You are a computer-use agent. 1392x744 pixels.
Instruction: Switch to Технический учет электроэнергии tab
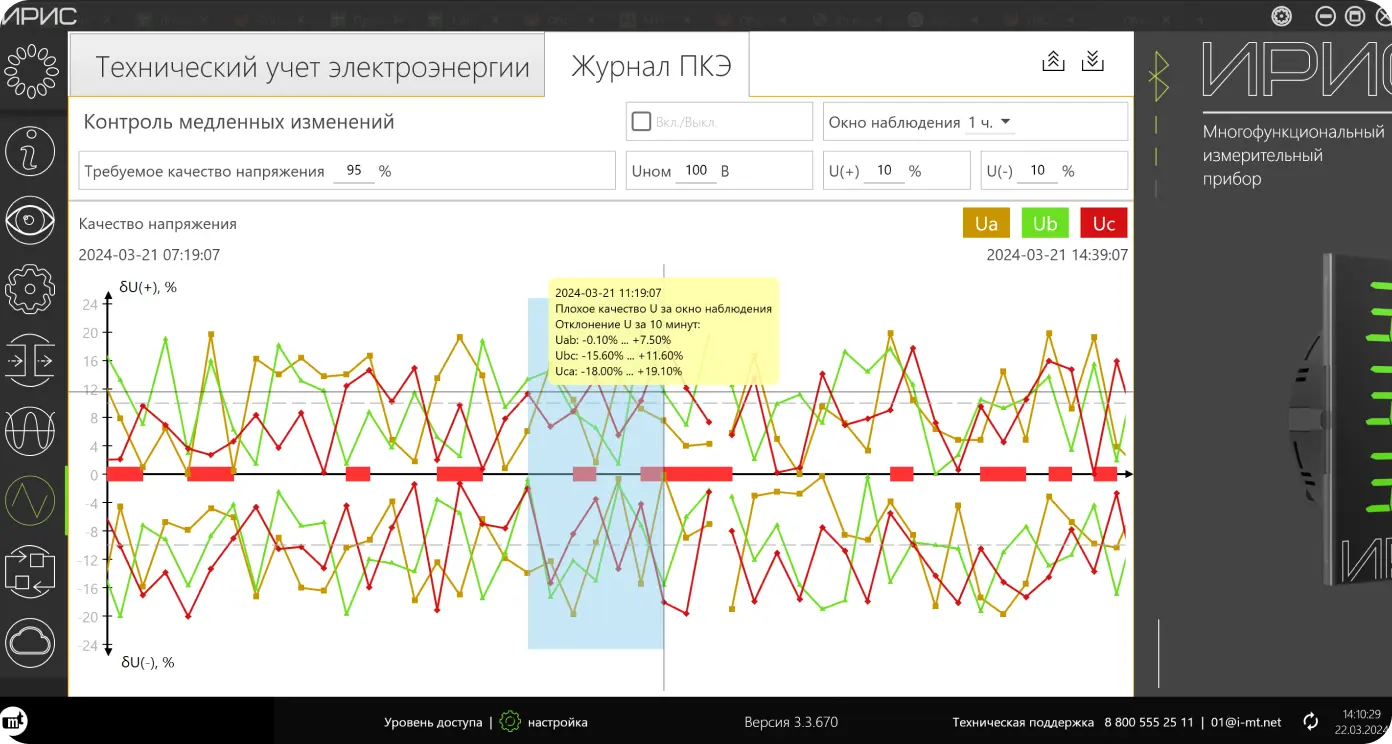tap(312, 67)
